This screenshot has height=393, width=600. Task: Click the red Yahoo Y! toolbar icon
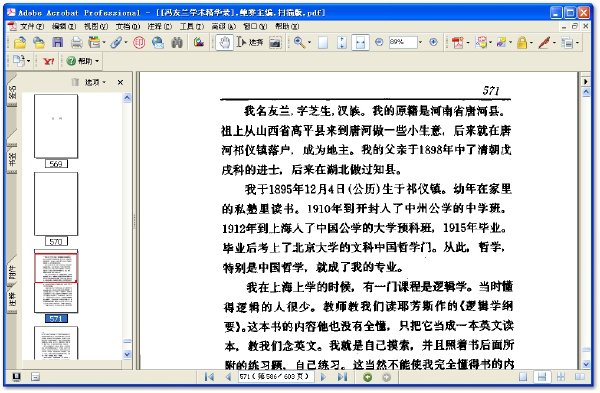pos(48,61)
